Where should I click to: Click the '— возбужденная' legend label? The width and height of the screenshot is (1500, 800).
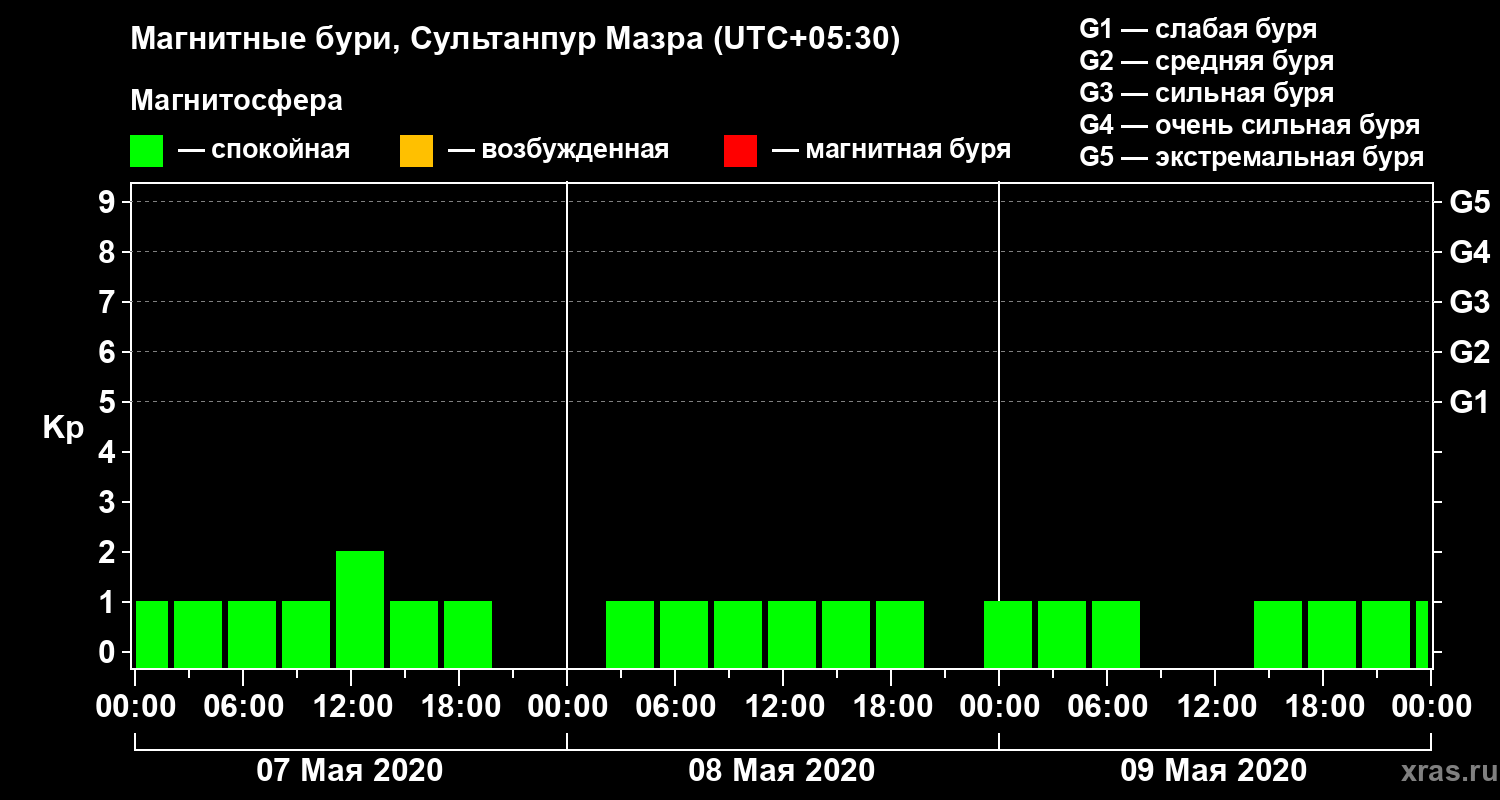click(558, 150)
